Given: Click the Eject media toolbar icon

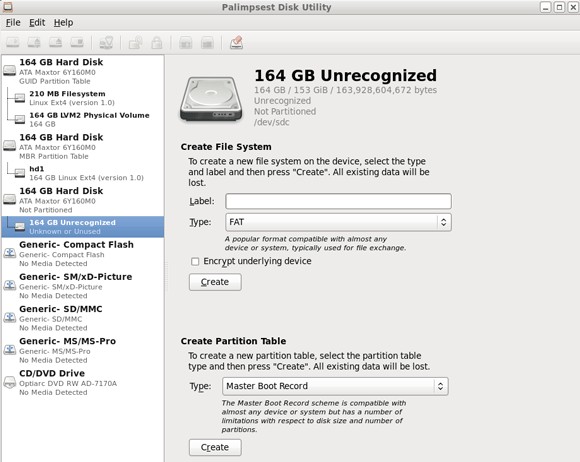Looking at the screenshot, I should click(x=55, y=43).
